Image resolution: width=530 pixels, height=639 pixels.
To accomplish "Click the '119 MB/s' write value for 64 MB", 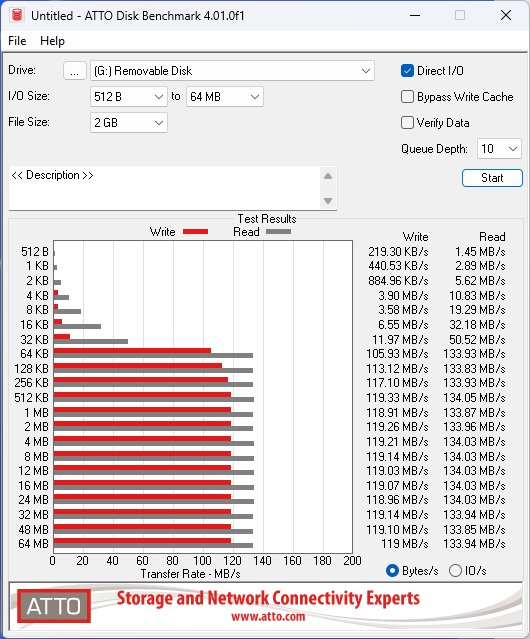I will pyautogui.click(x=405, y=544).
